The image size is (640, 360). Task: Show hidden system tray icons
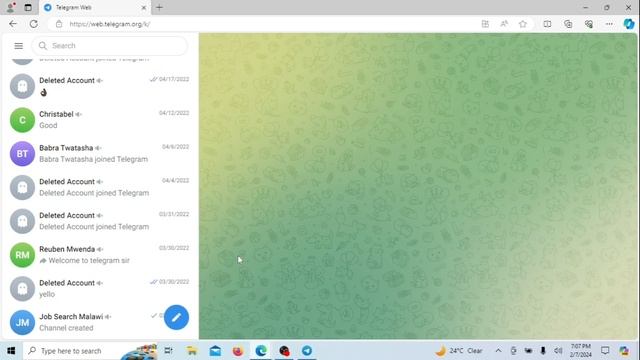coord(498,351)
